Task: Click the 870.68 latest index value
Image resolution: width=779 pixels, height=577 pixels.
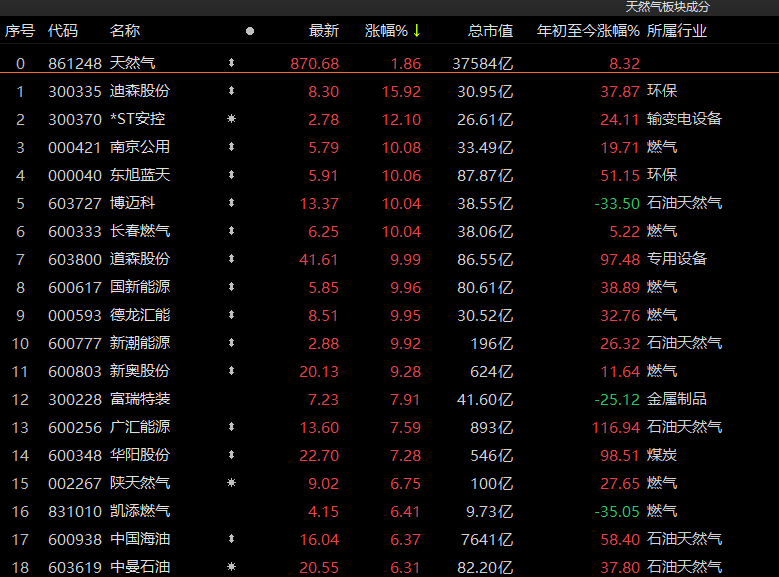Action: pyautogui.click(x=314, y=64)
